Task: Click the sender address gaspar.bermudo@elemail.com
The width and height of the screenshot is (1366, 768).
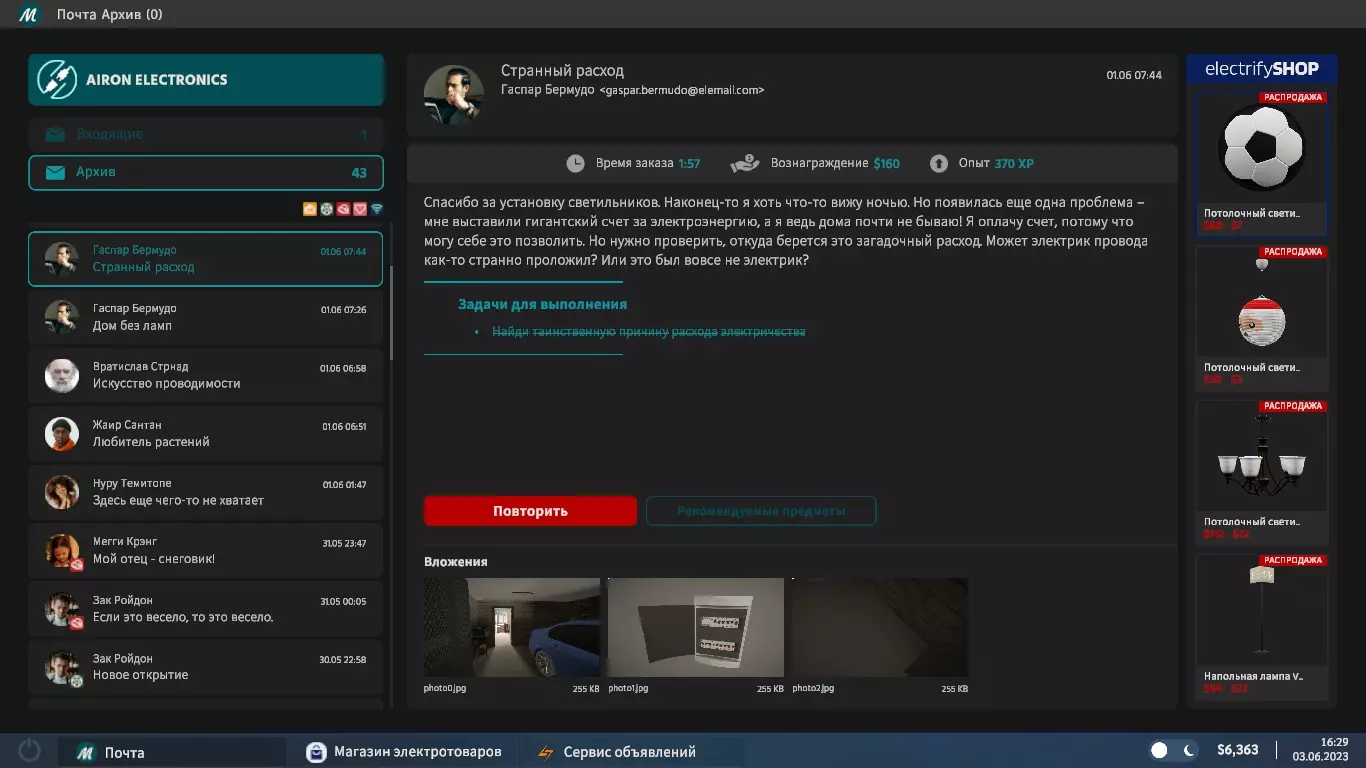Action: 682,90
